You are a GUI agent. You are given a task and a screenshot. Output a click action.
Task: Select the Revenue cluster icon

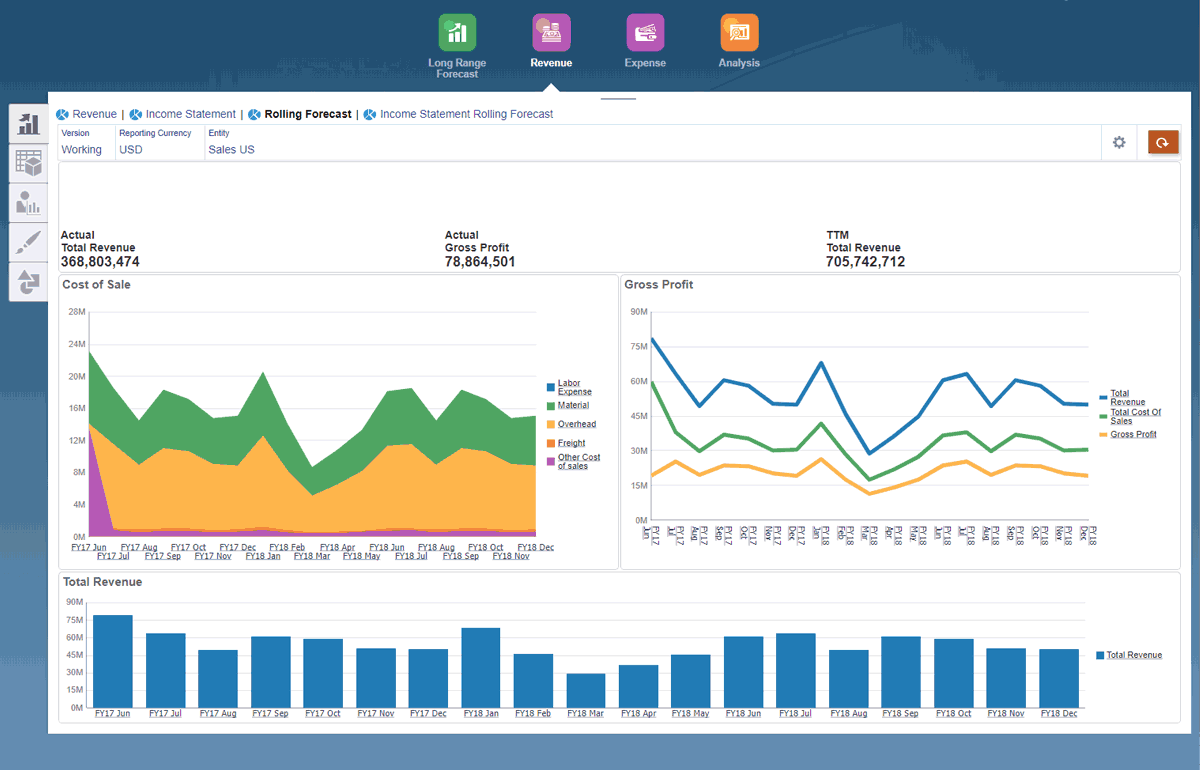(x=551, y=33)
